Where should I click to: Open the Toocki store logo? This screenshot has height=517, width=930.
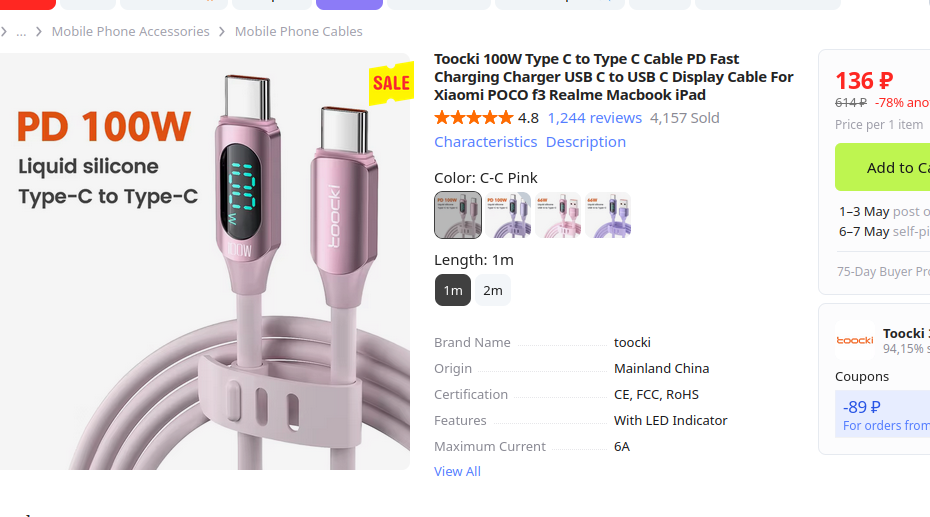click(855, 340)
